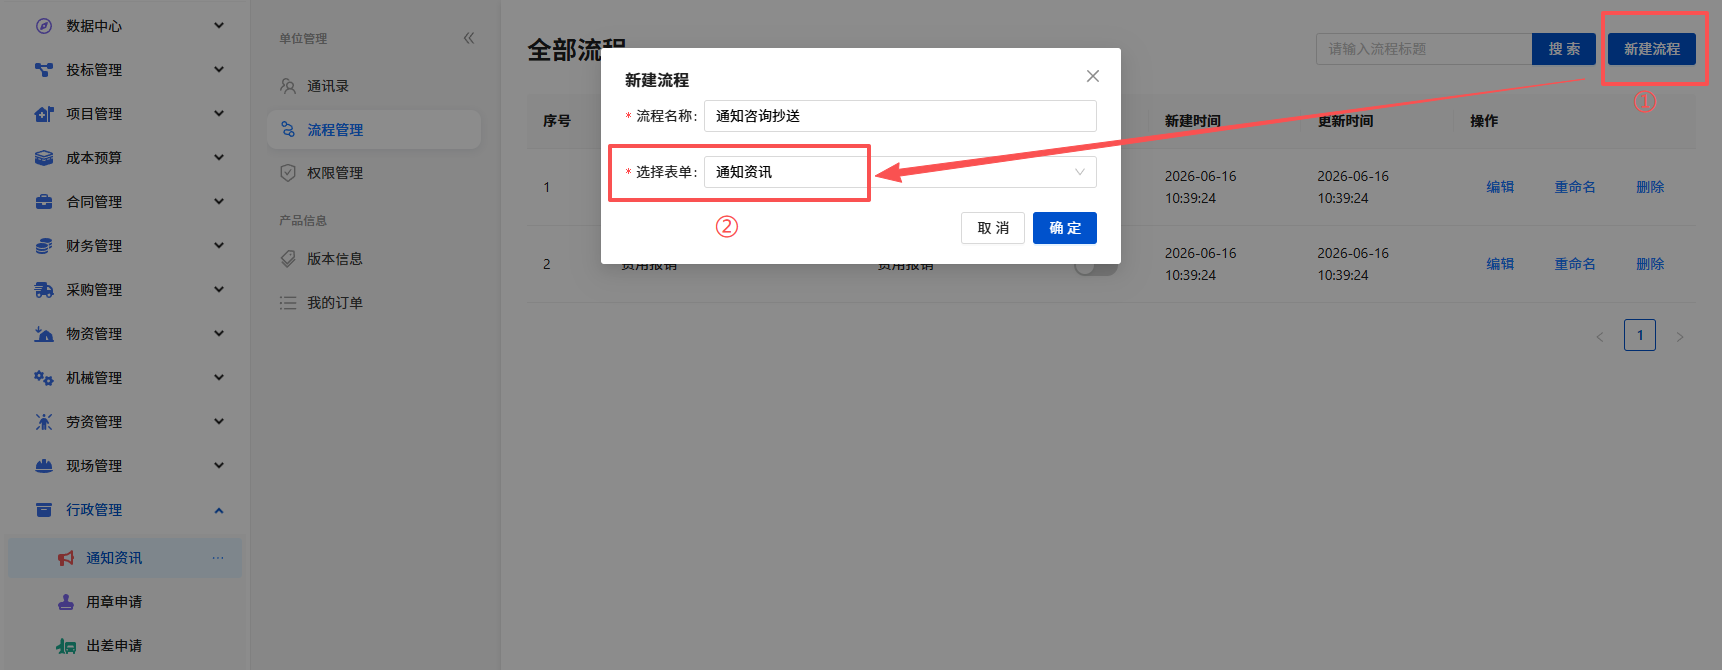The image size is (1722, 670).
Task: Open 版本信息 menu item
Action: [374, 259]
